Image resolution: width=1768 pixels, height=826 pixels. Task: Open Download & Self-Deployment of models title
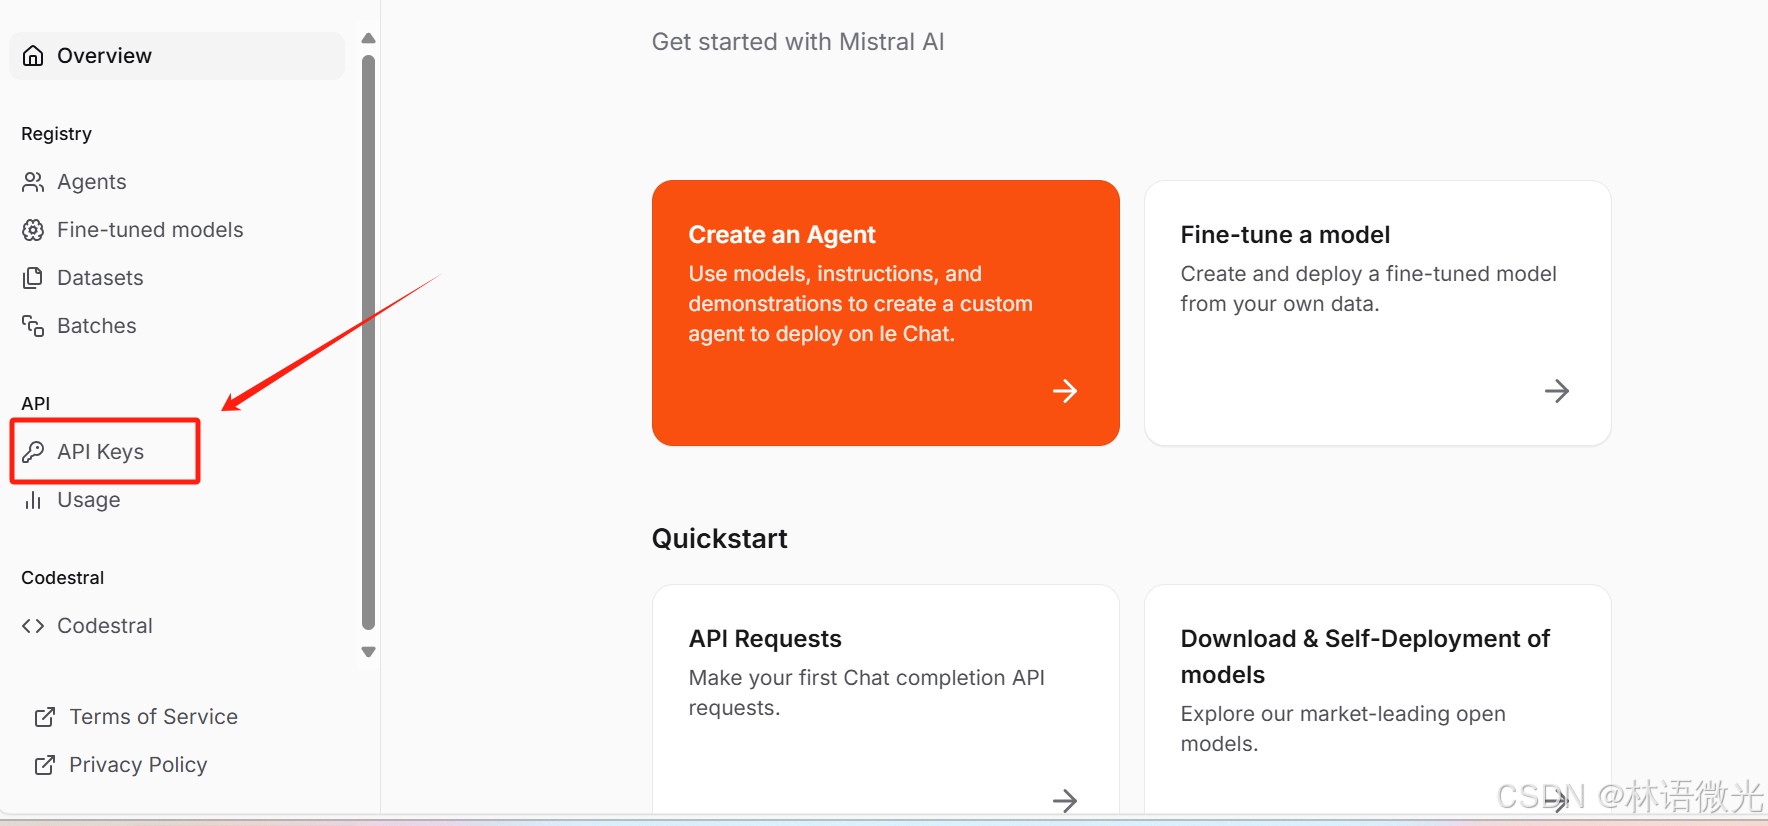[1365, 657]
